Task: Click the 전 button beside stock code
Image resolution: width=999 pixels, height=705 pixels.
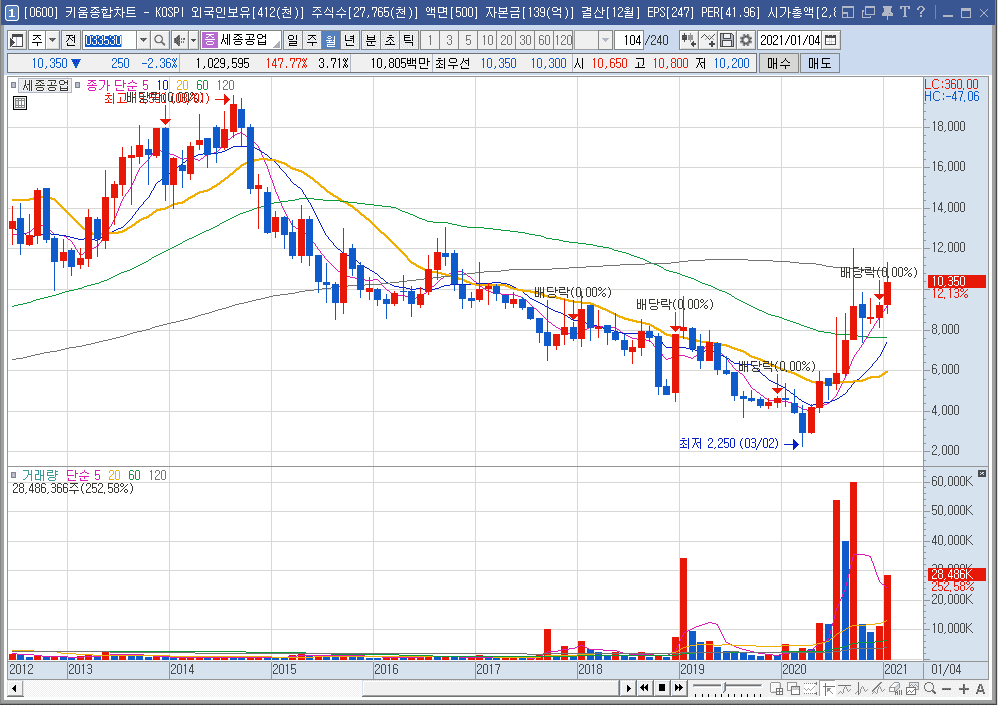Action: coord(70,41)
